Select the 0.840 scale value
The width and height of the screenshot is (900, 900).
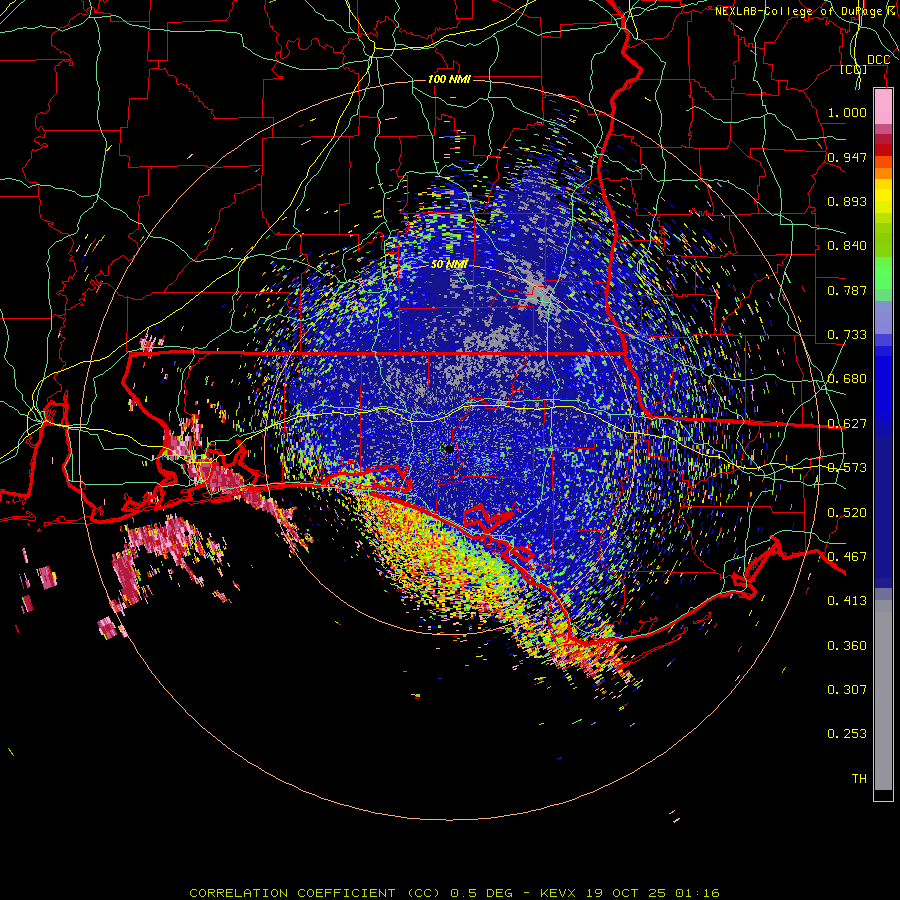pos(847,246)
